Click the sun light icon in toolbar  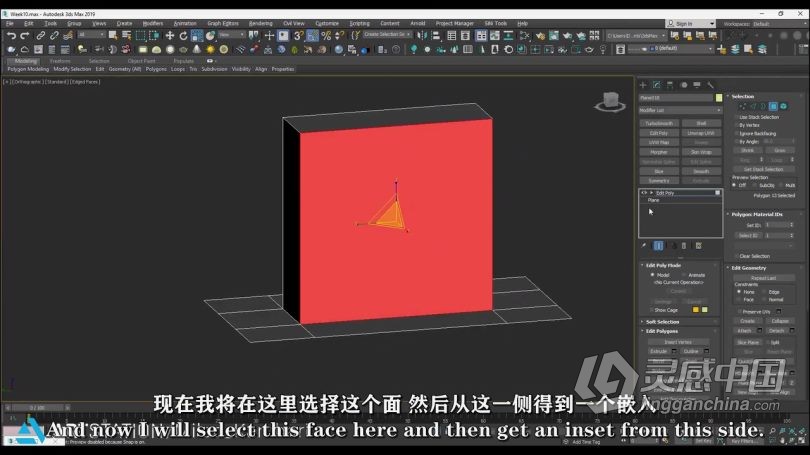[x=210, y=50]
